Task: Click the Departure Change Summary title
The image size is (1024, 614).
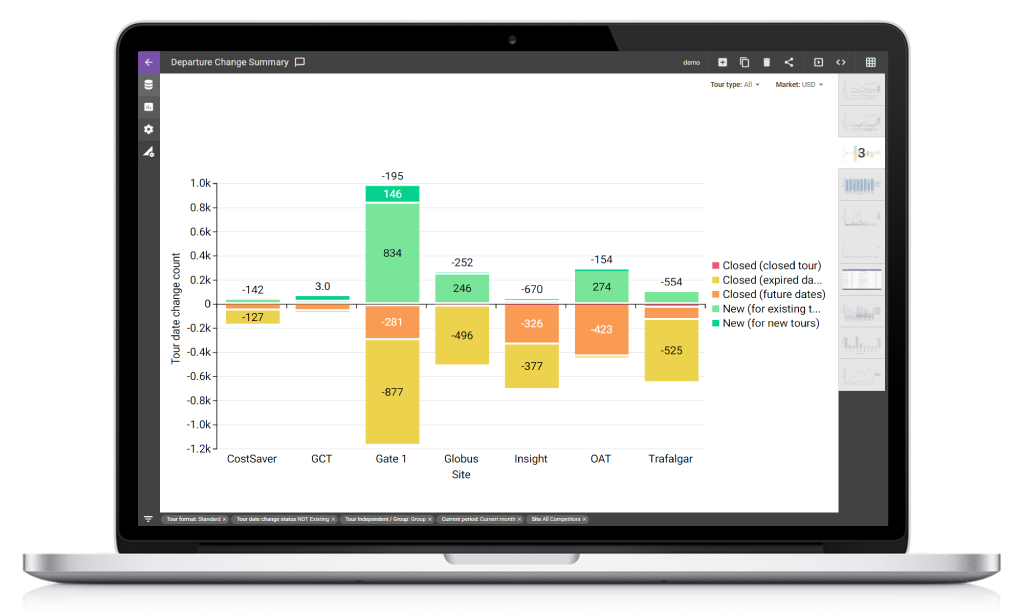Action: click(230, 62)
